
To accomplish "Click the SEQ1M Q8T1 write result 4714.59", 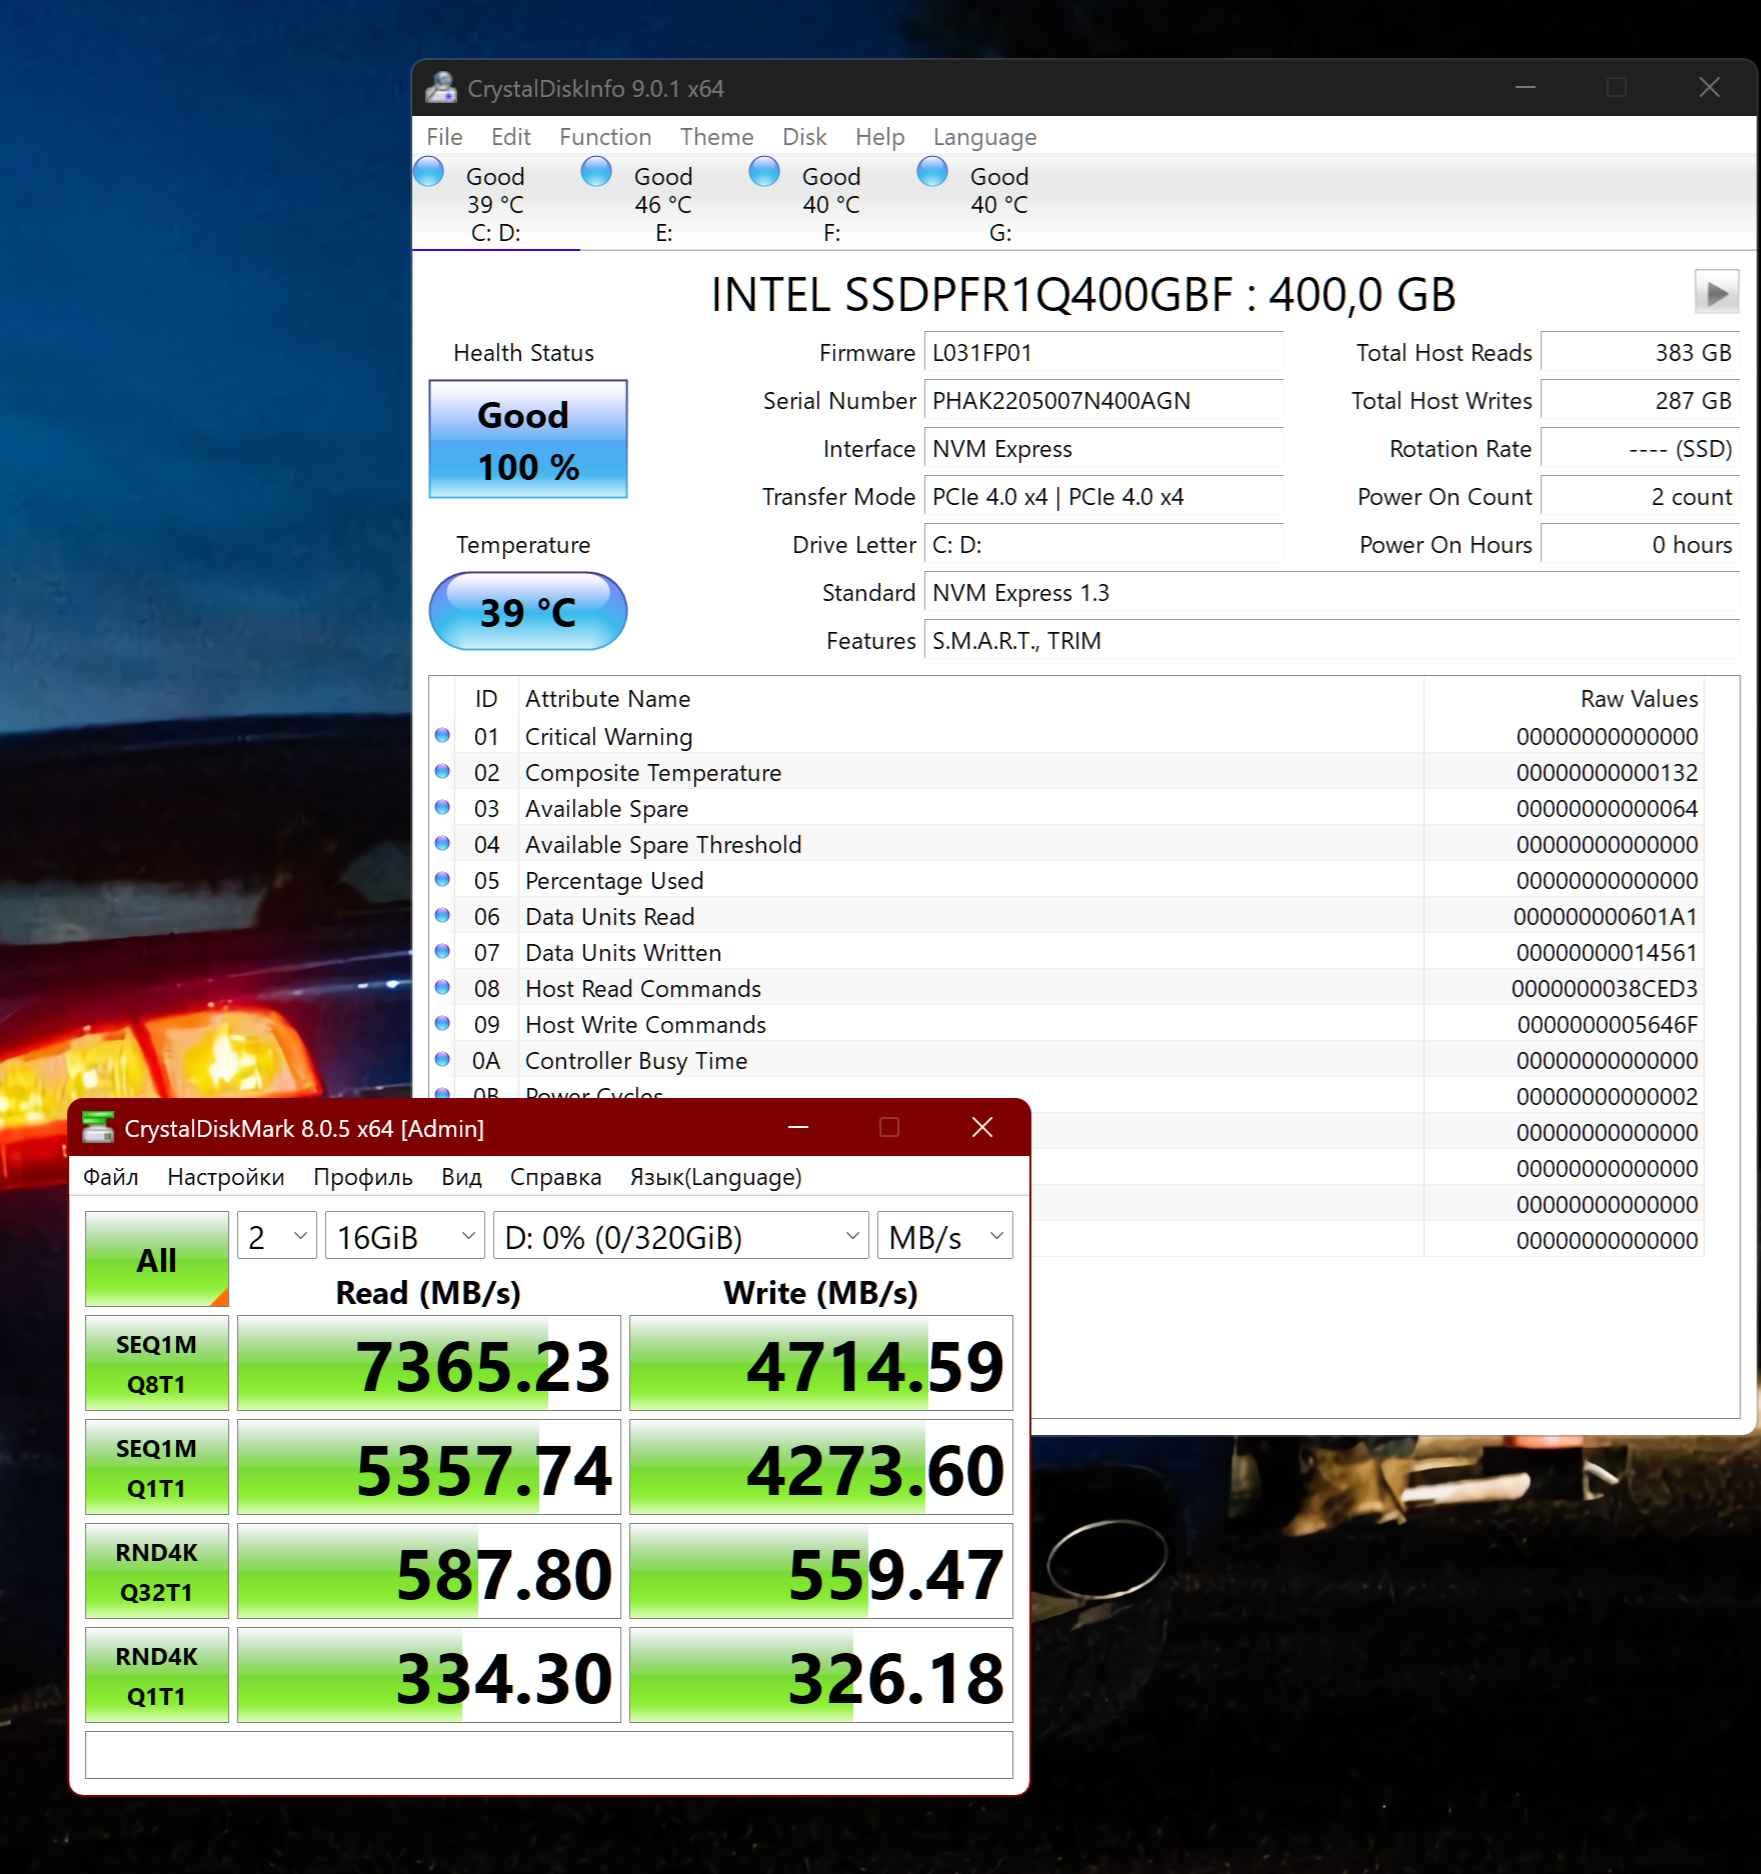I will point(821,1363).
